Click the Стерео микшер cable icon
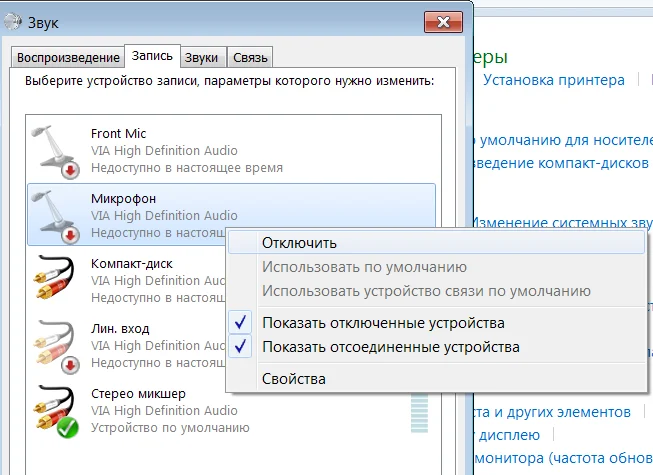653x475 pixels. click(56, 412)
